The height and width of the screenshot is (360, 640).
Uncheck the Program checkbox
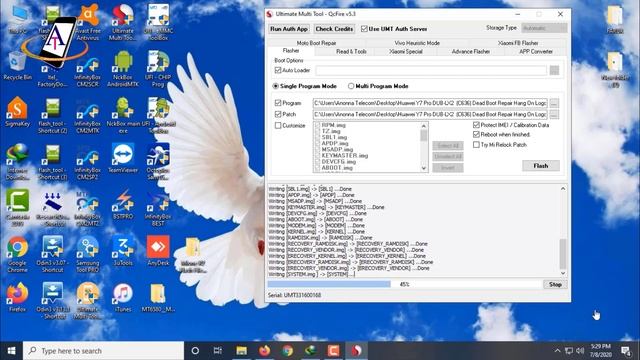tap(278, 103)
